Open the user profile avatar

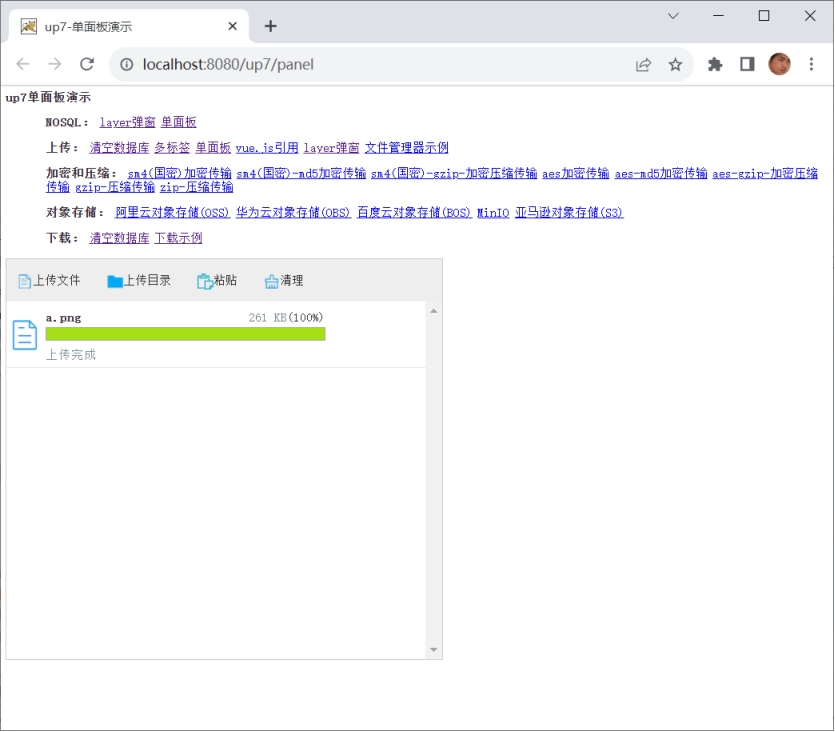[x=779, y=64]
